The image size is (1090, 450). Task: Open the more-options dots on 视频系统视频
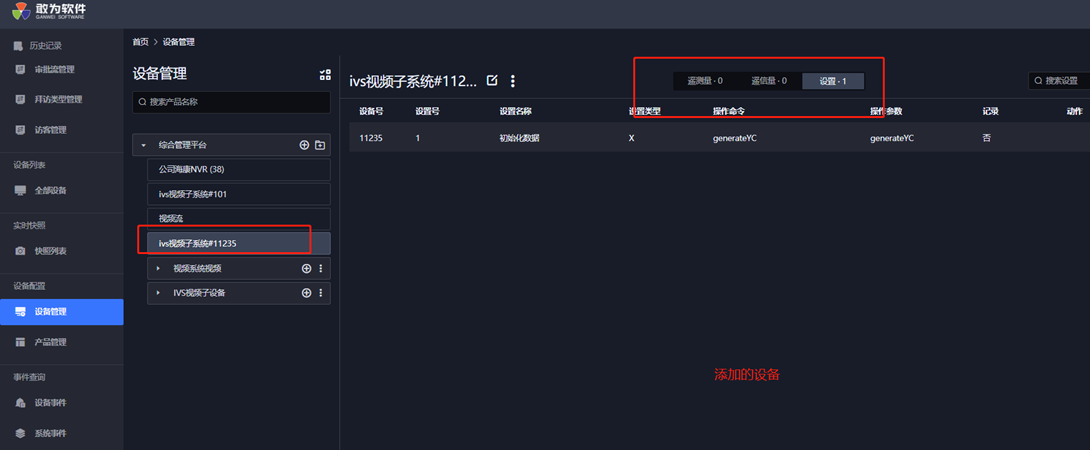[x=320, y=268]
